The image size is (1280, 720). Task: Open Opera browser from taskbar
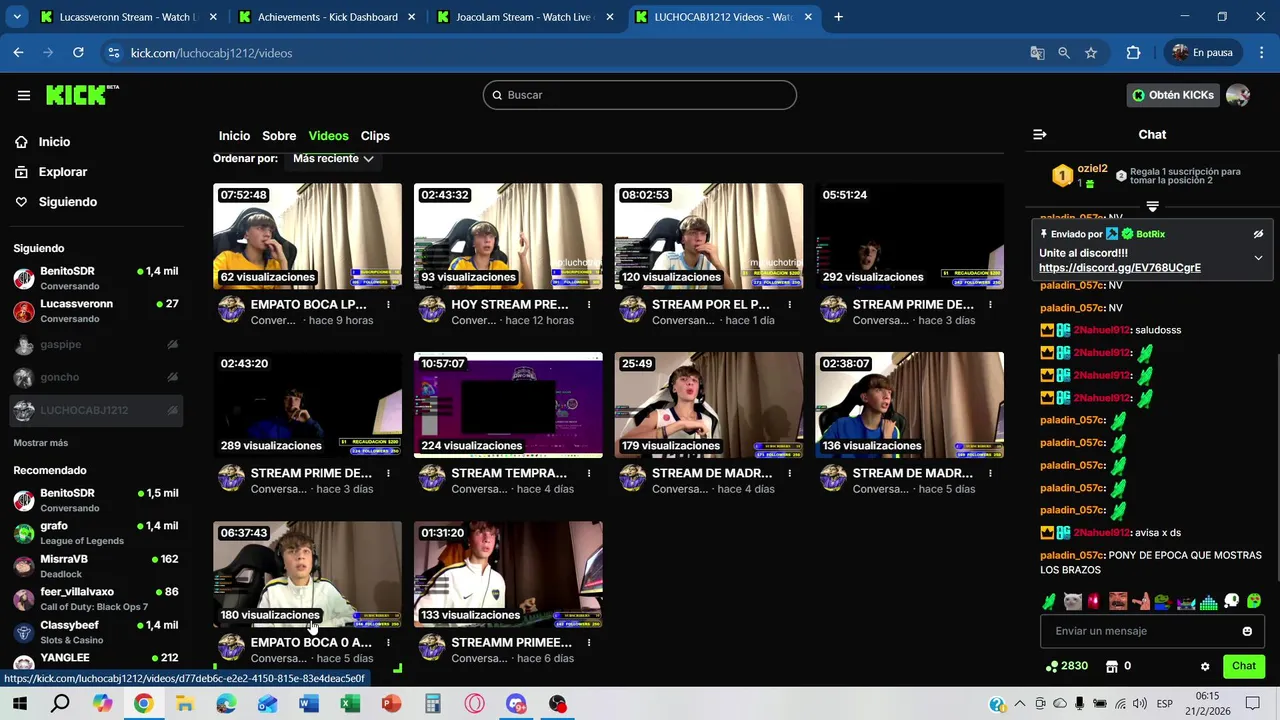click(x=474, y=704)
